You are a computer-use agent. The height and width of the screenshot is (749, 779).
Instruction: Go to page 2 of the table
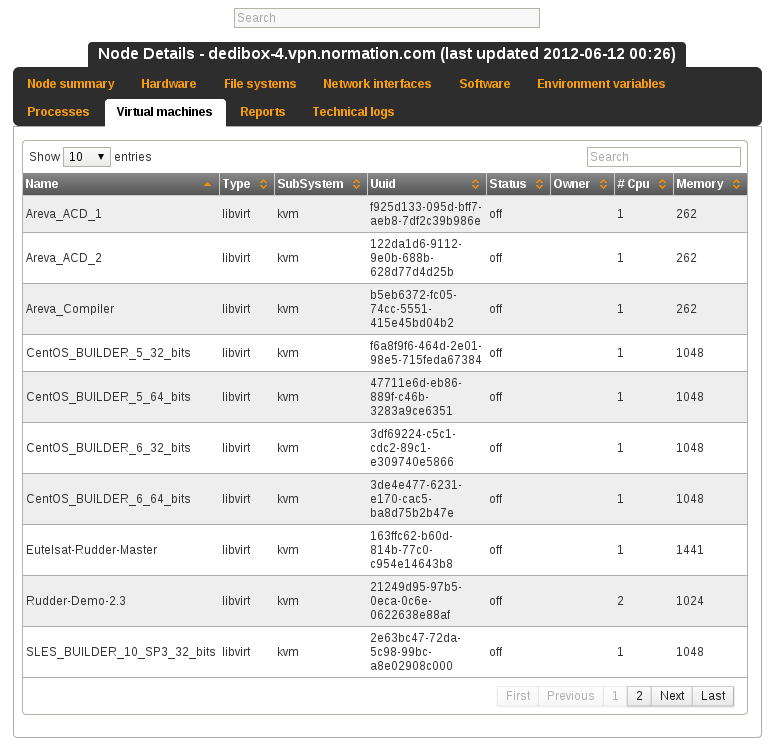pos(639,696)
